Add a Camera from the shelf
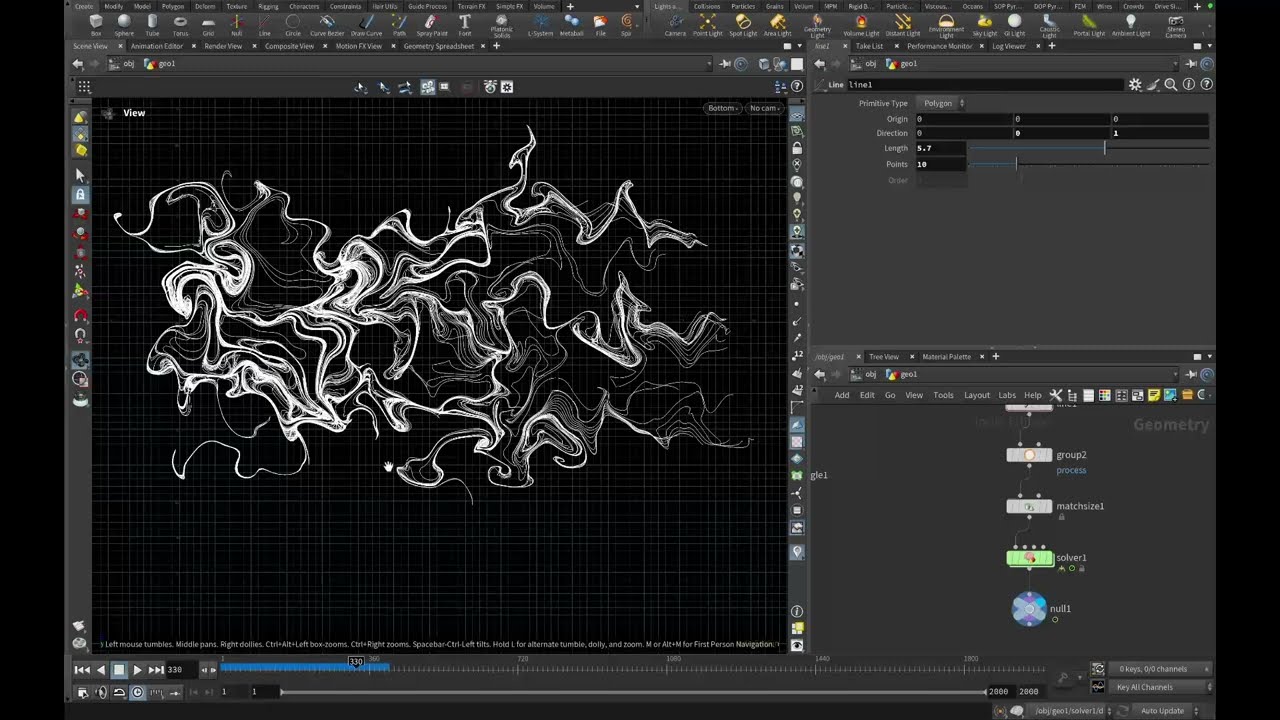The height and width of the screenshot is (720, 1280). (x=675, y=24)
